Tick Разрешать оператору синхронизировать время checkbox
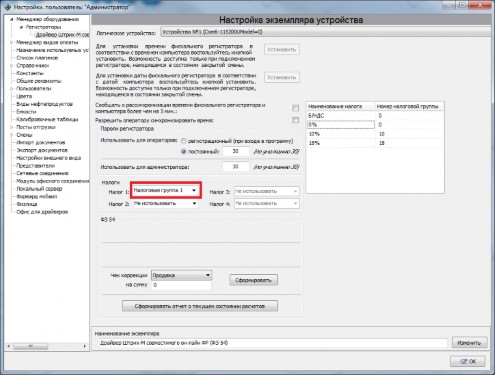Viewport: 495px width, 375px height. tap(295, 120)
